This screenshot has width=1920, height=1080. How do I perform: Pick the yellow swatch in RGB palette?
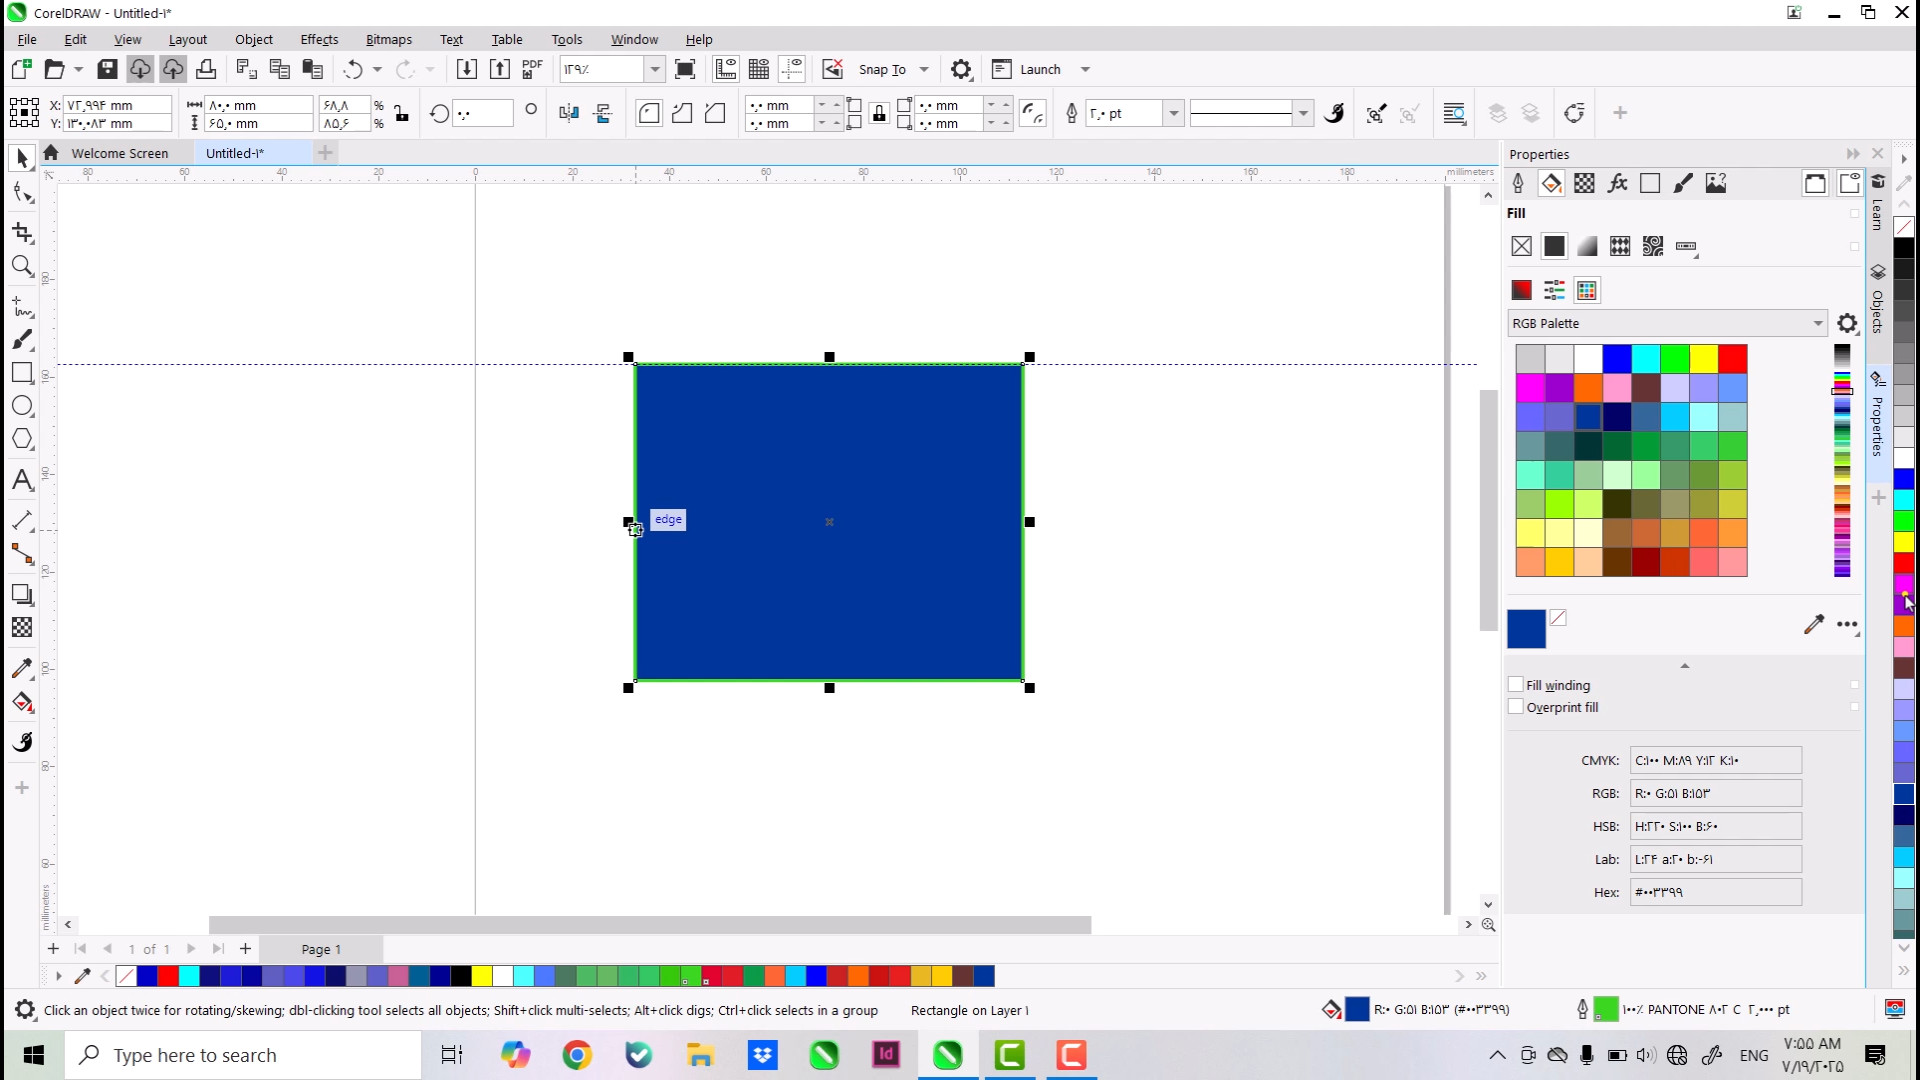1704,358
